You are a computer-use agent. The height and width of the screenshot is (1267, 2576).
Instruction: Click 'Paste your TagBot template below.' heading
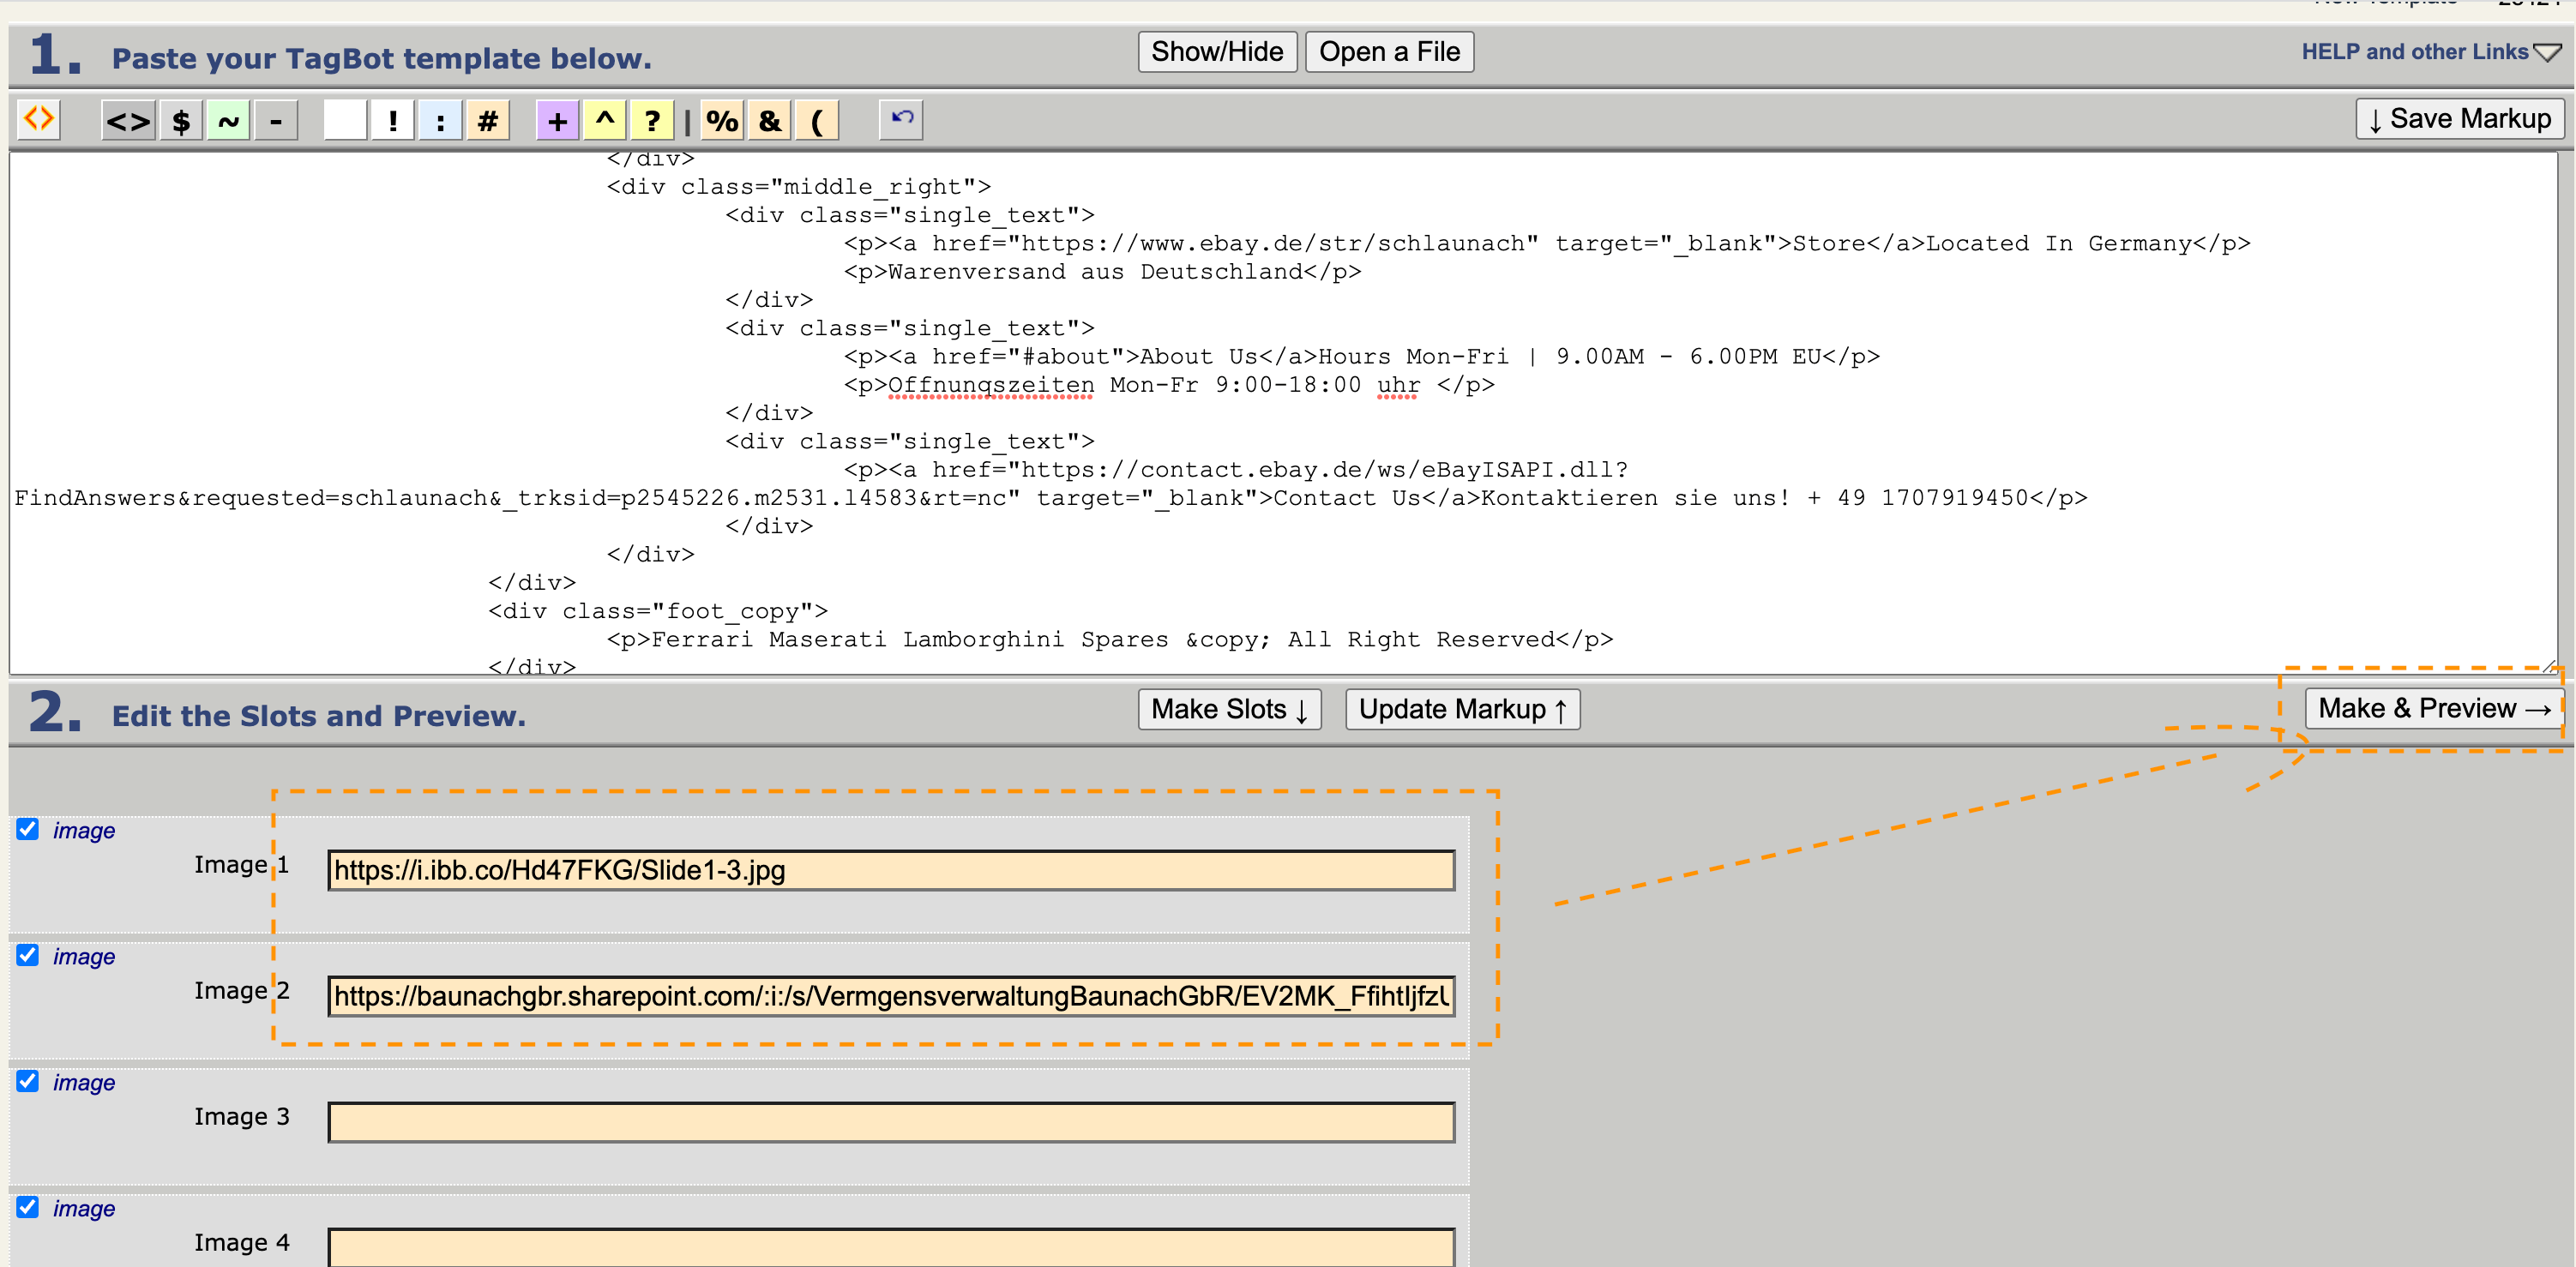pos(381,58)
